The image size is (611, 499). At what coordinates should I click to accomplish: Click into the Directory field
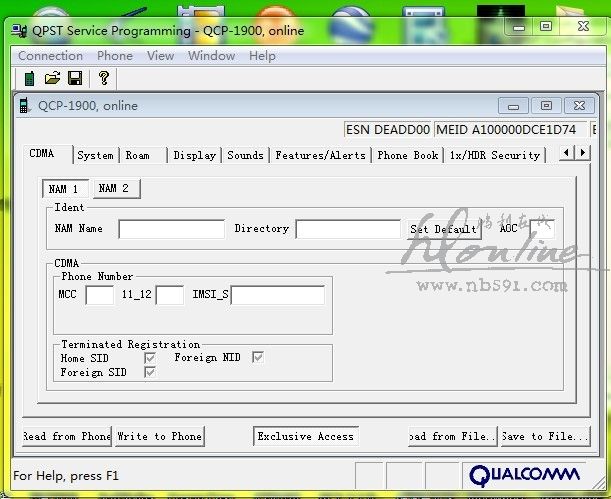click(348, 229)
